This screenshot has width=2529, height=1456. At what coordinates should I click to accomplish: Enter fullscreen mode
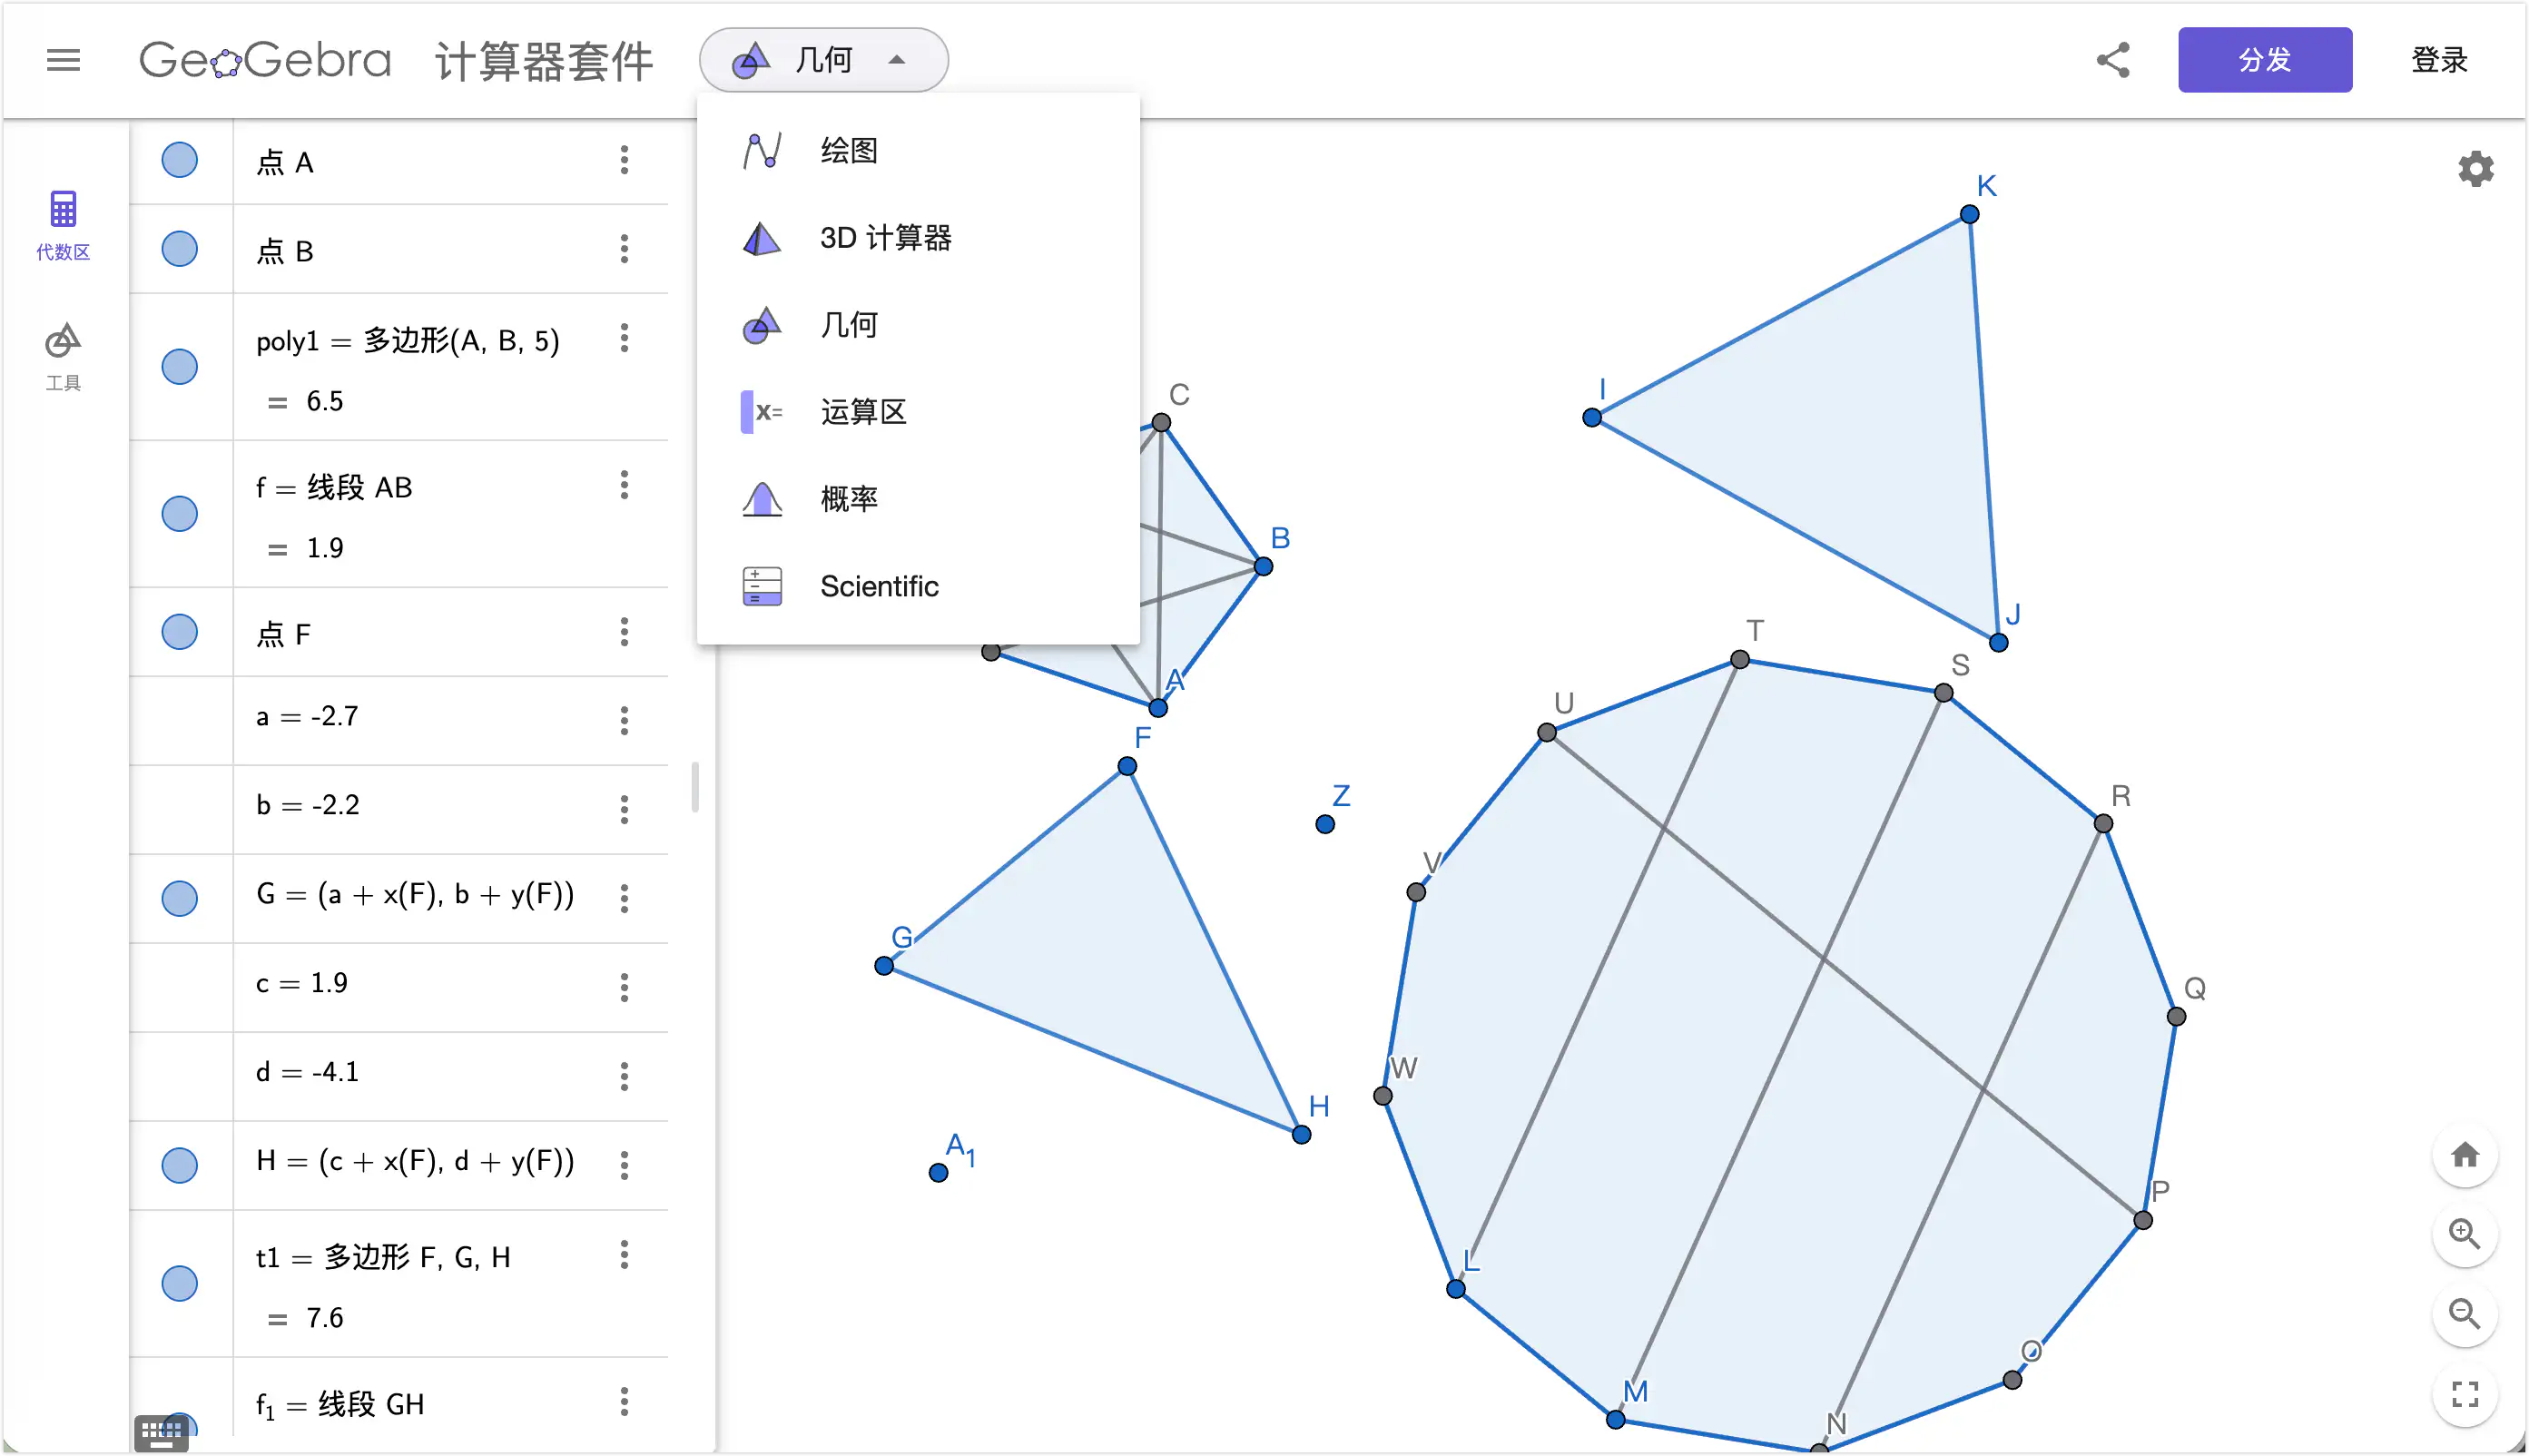2464,1394
